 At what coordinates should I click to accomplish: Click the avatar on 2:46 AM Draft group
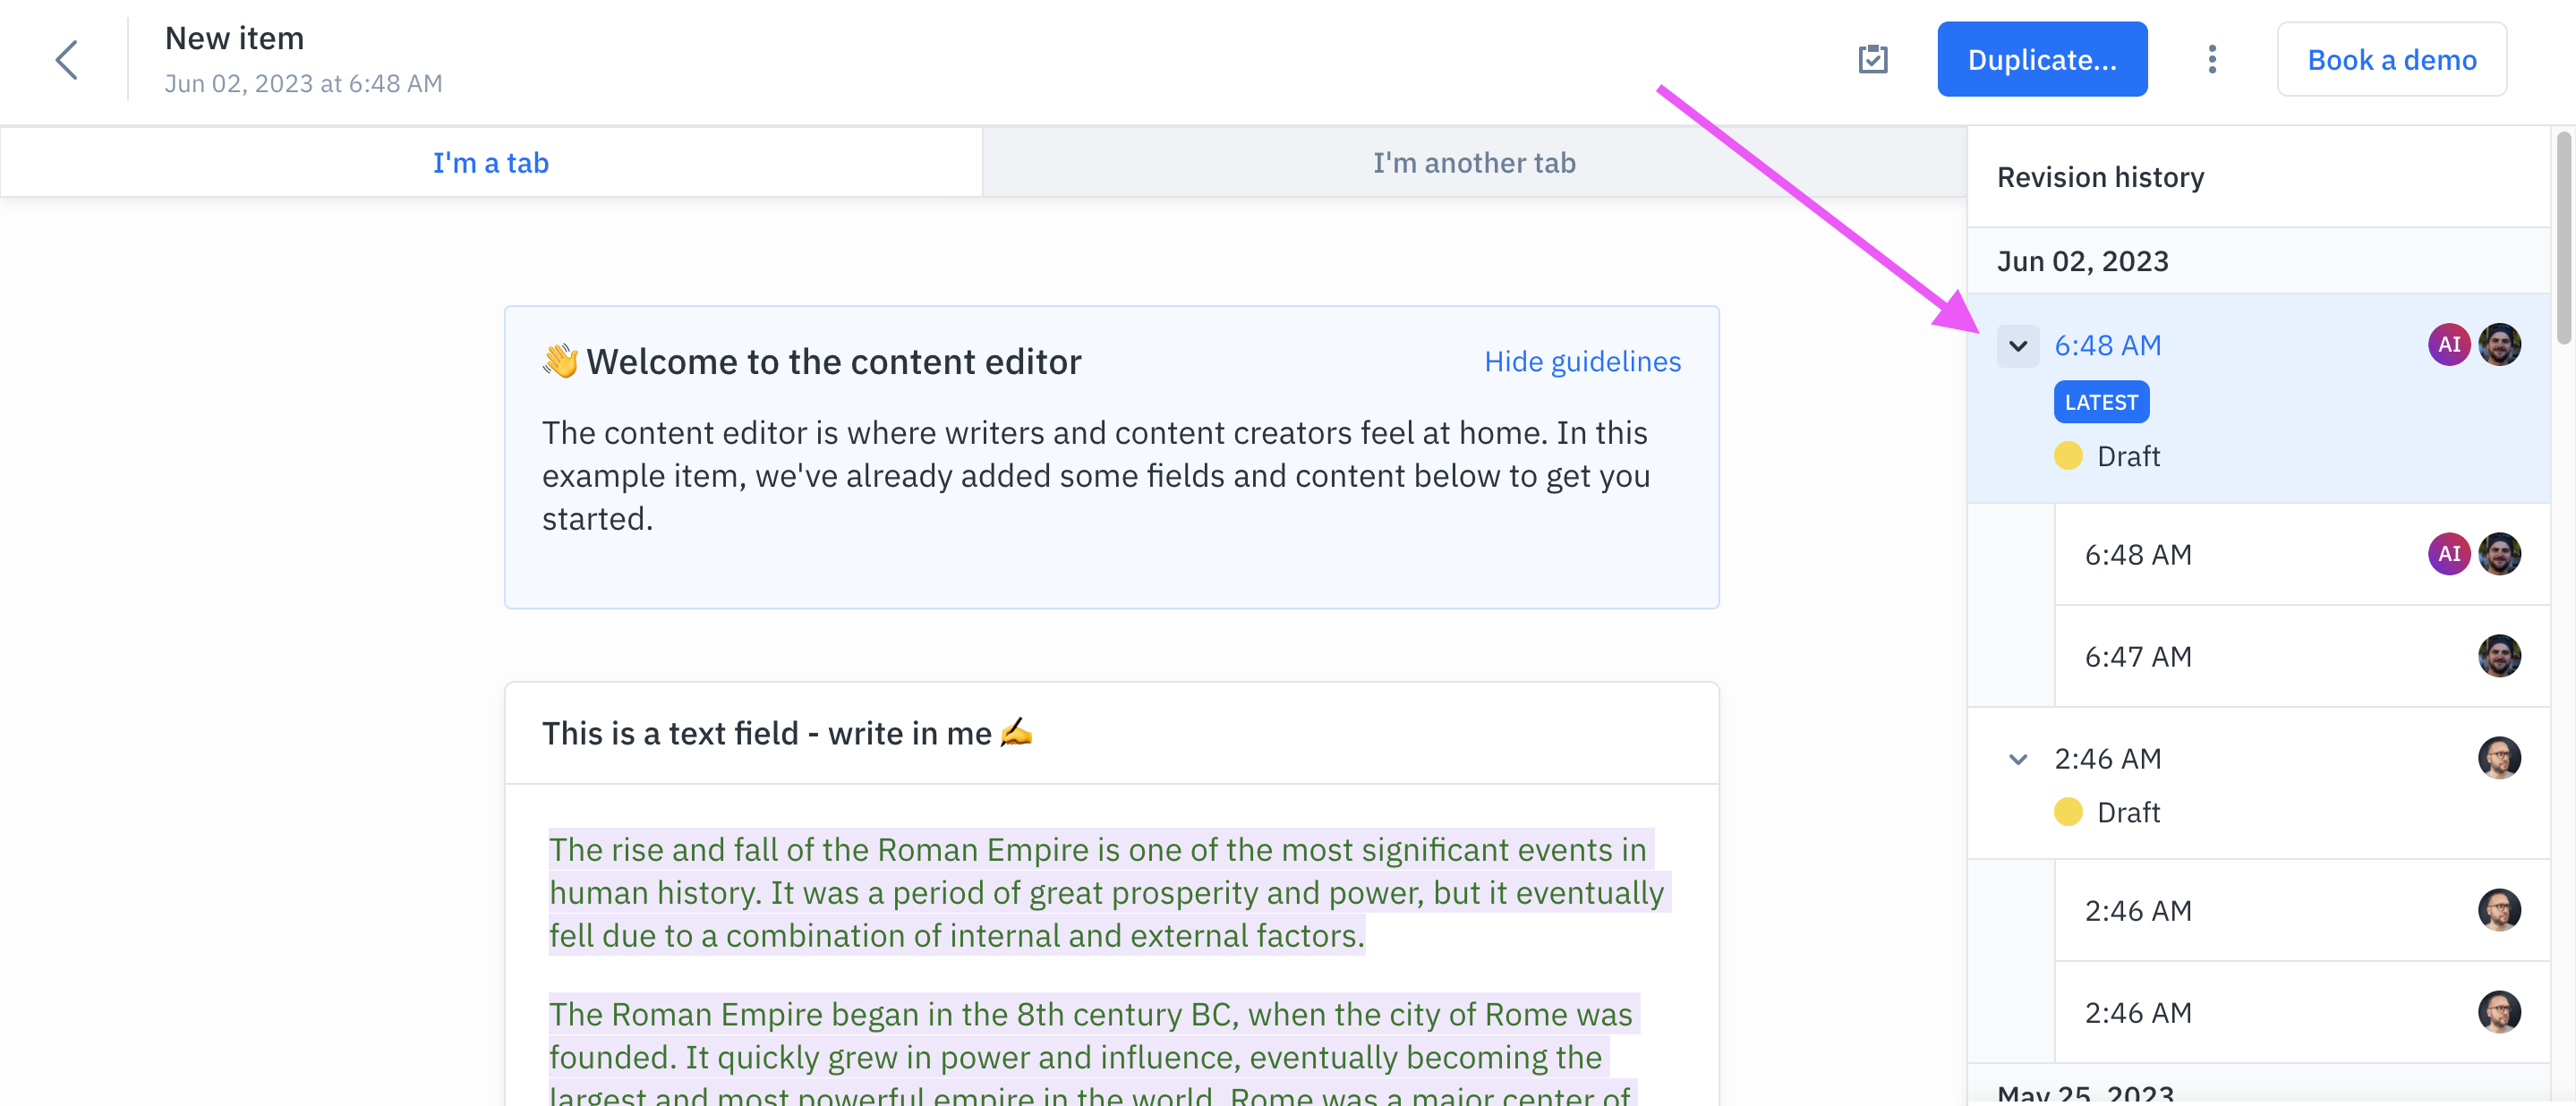click(x=2499, y=758)
